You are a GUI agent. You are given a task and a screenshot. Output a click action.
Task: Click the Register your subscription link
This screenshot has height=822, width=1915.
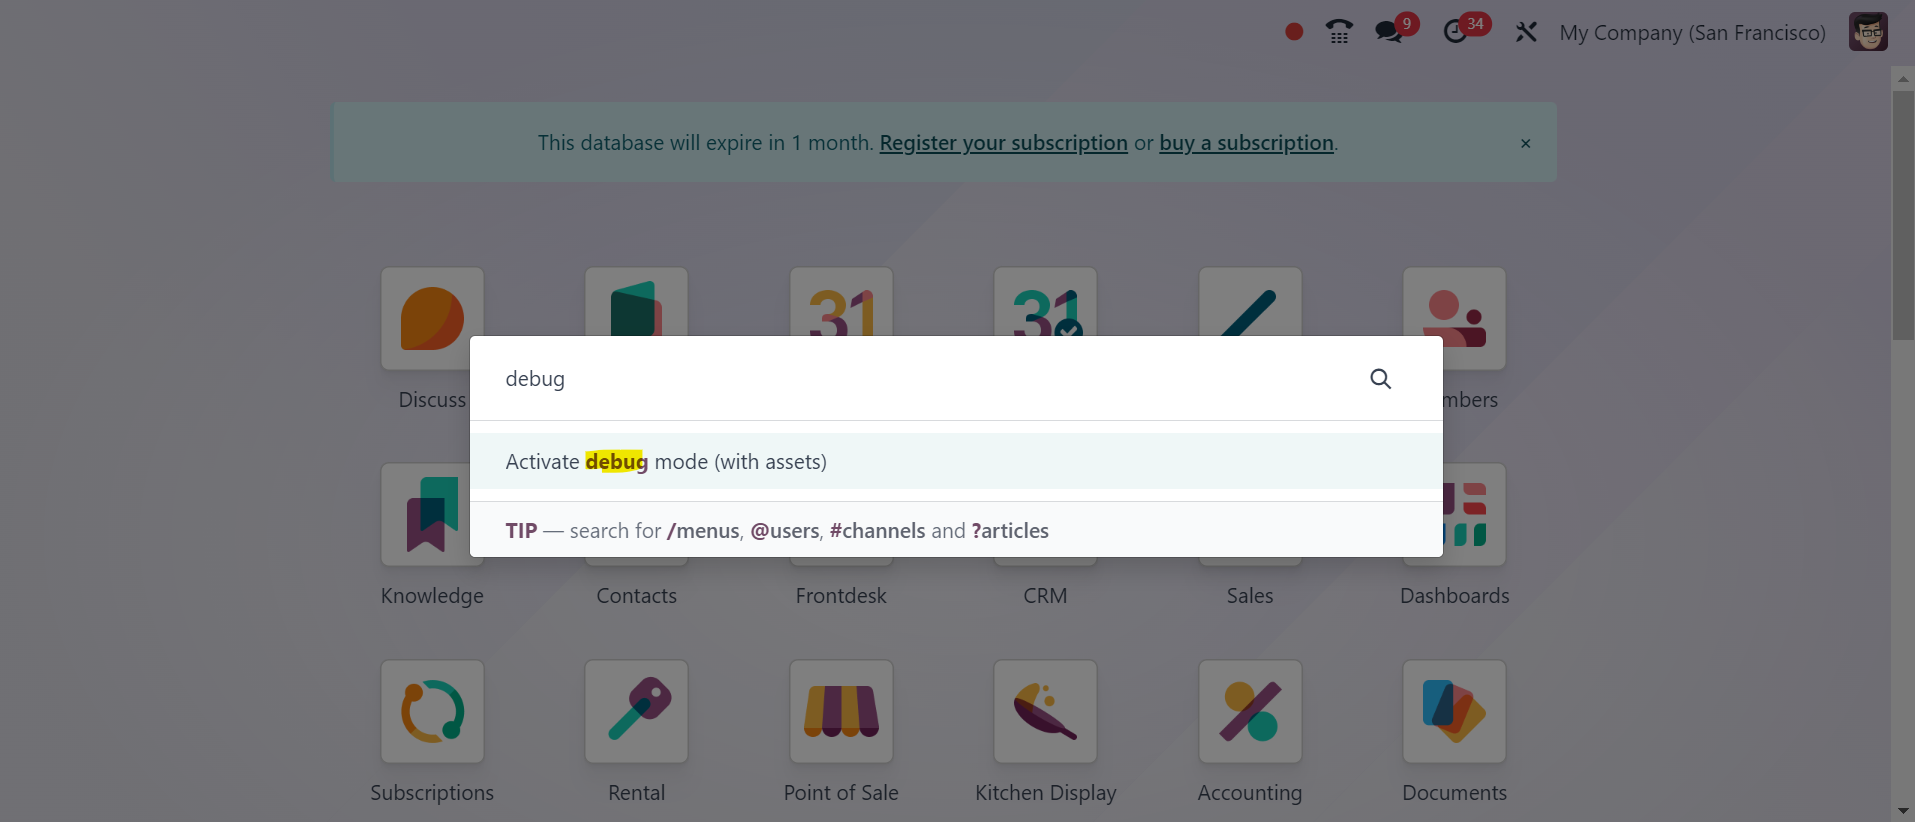coord(1003,143)
